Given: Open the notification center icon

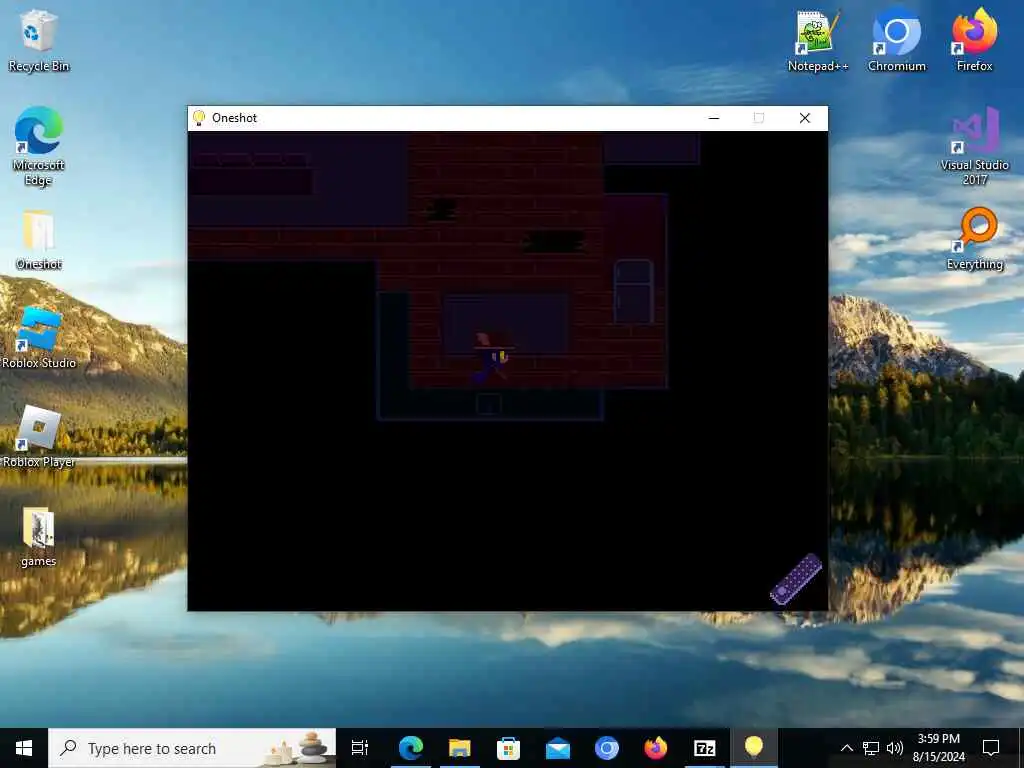Looking at the screenshot, I should [991, 748].
